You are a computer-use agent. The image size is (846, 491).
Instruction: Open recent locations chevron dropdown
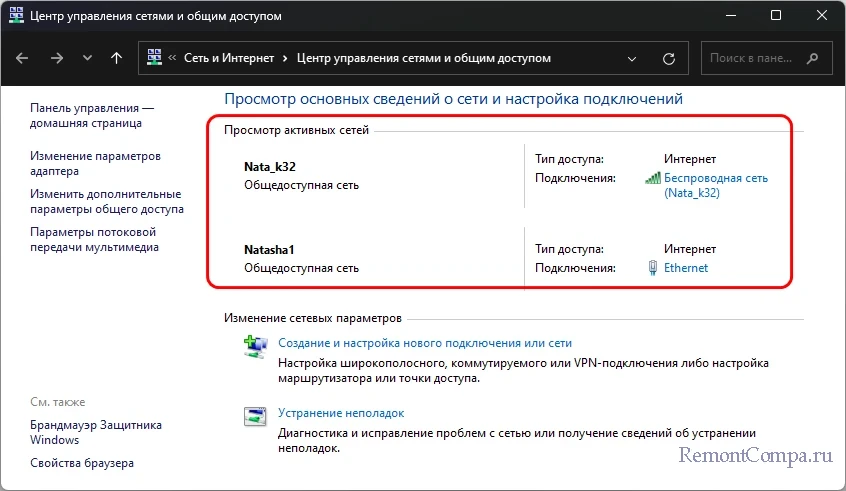87,58
